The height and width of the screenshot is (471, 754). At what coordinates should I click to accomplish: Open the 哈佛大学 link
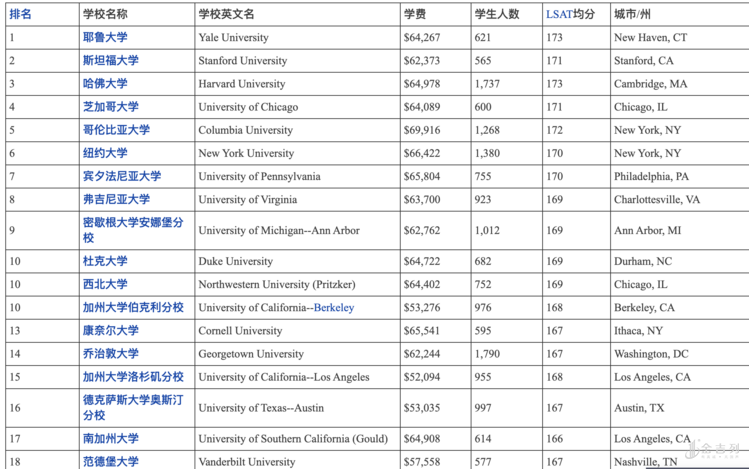(x=104, y=84)
